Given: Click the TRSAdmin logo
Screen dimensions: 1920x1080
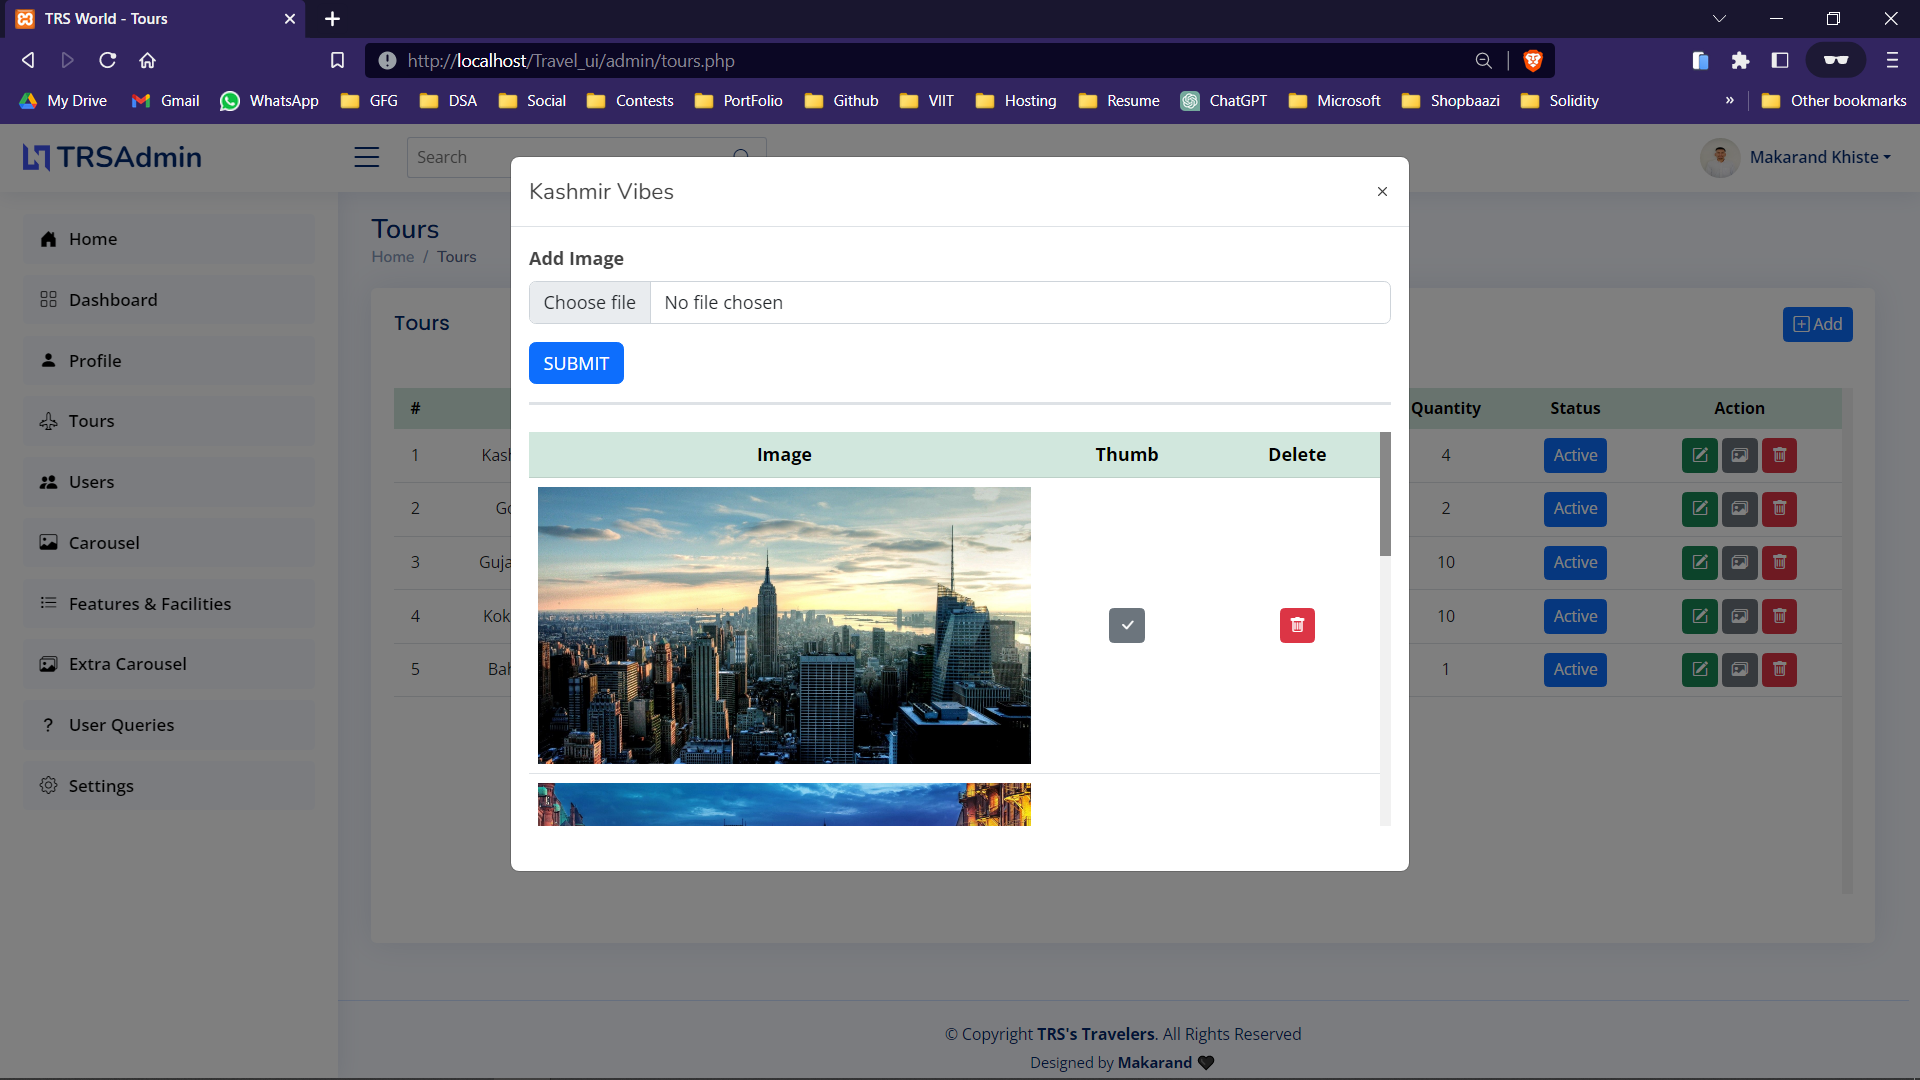Looking at the screenshot, I should [x=112, y=157].
